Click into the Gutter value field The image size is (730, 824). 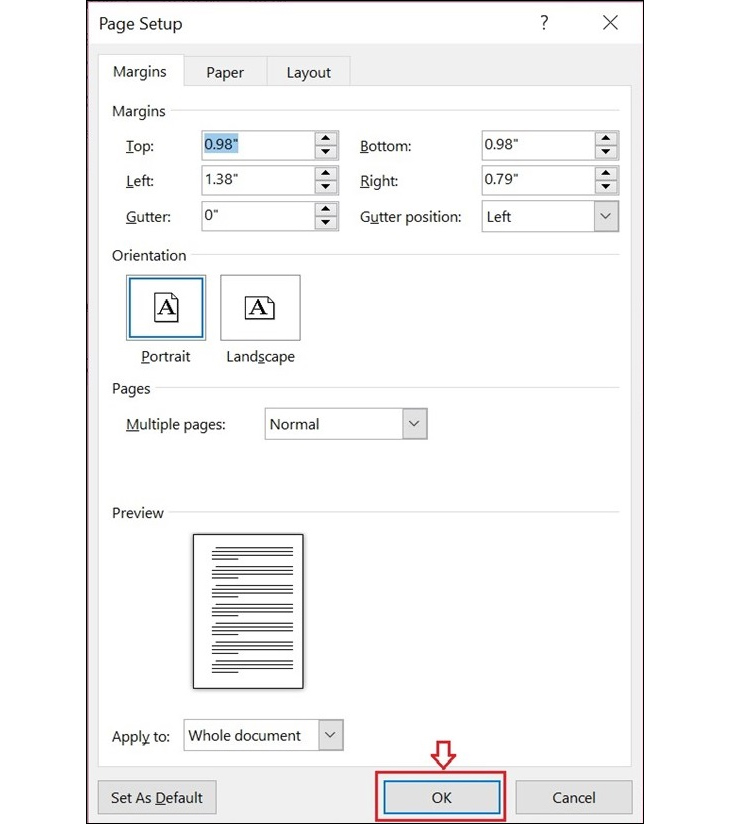259,215
